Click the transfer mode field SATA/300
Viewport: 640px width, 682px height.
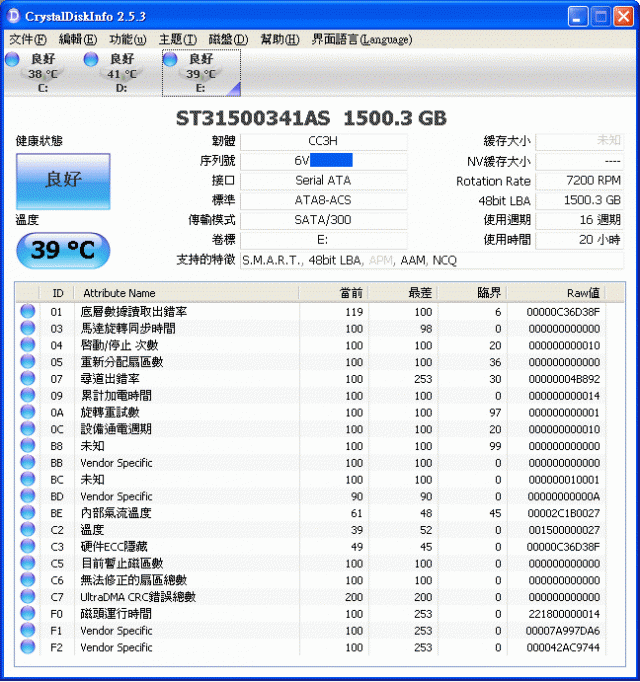coord(324,220)
